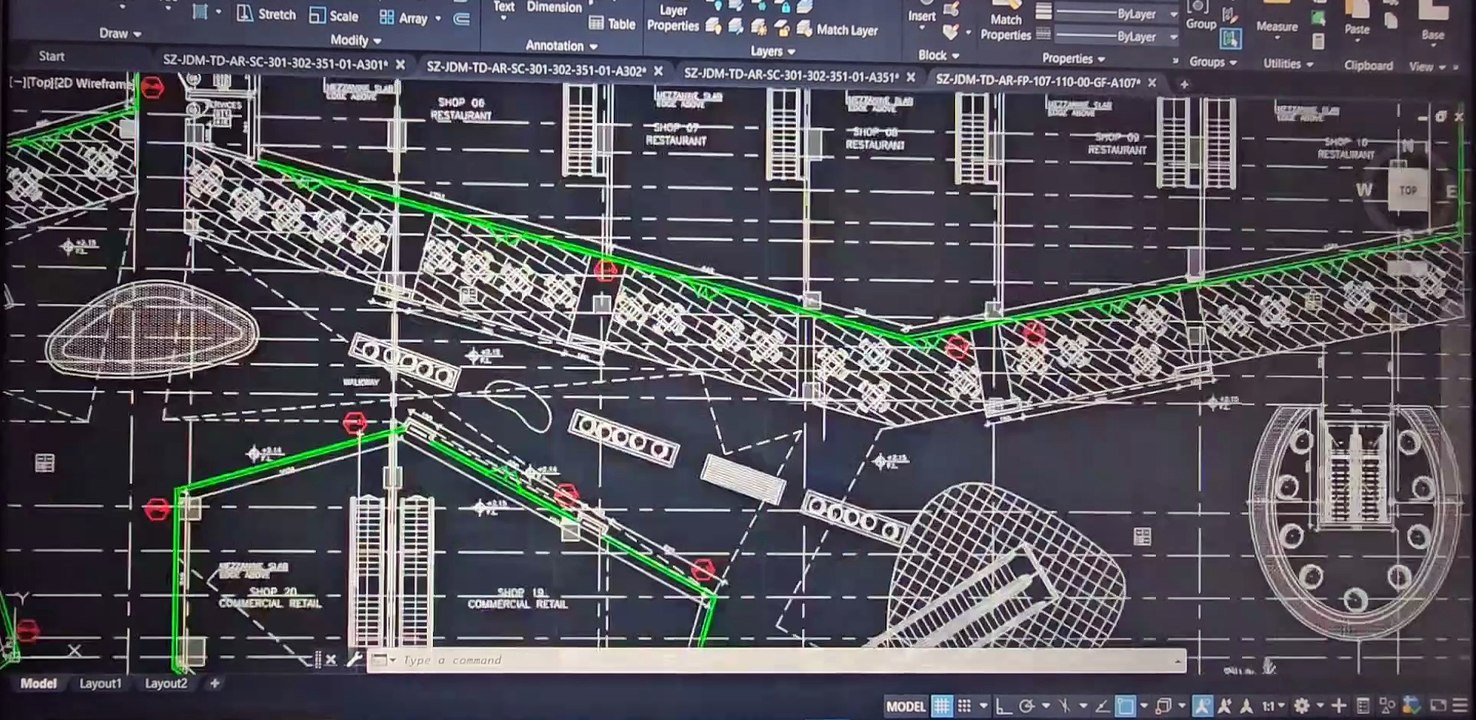Switch to the Start tab
Viewport: 1476px width, 720px height.
pos(52,57)
